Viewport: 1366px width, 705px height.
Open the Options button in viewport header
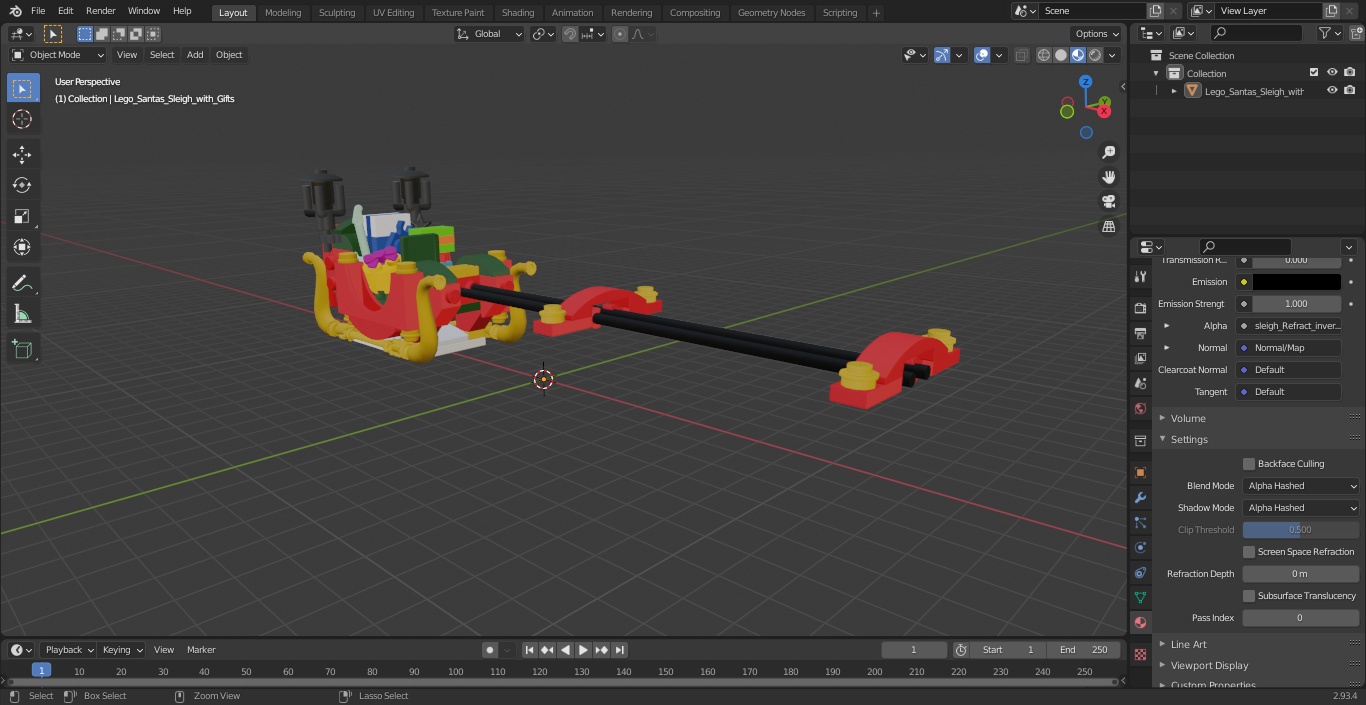point(1097,34)
